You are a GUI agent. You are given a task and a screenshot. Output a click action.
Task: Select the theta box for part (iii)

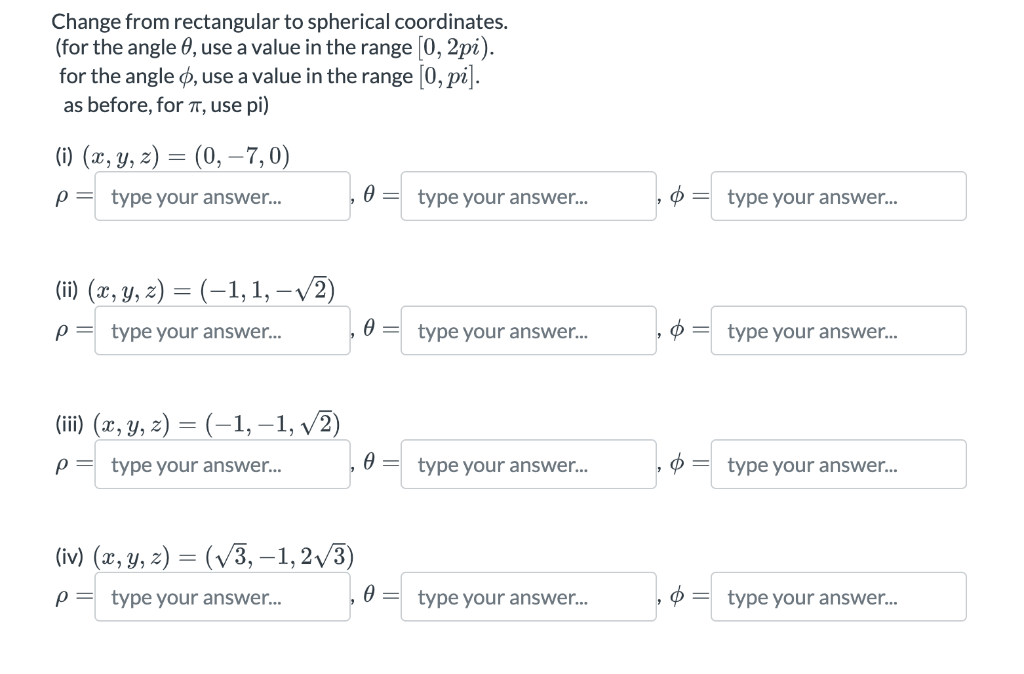coord(529,464)
